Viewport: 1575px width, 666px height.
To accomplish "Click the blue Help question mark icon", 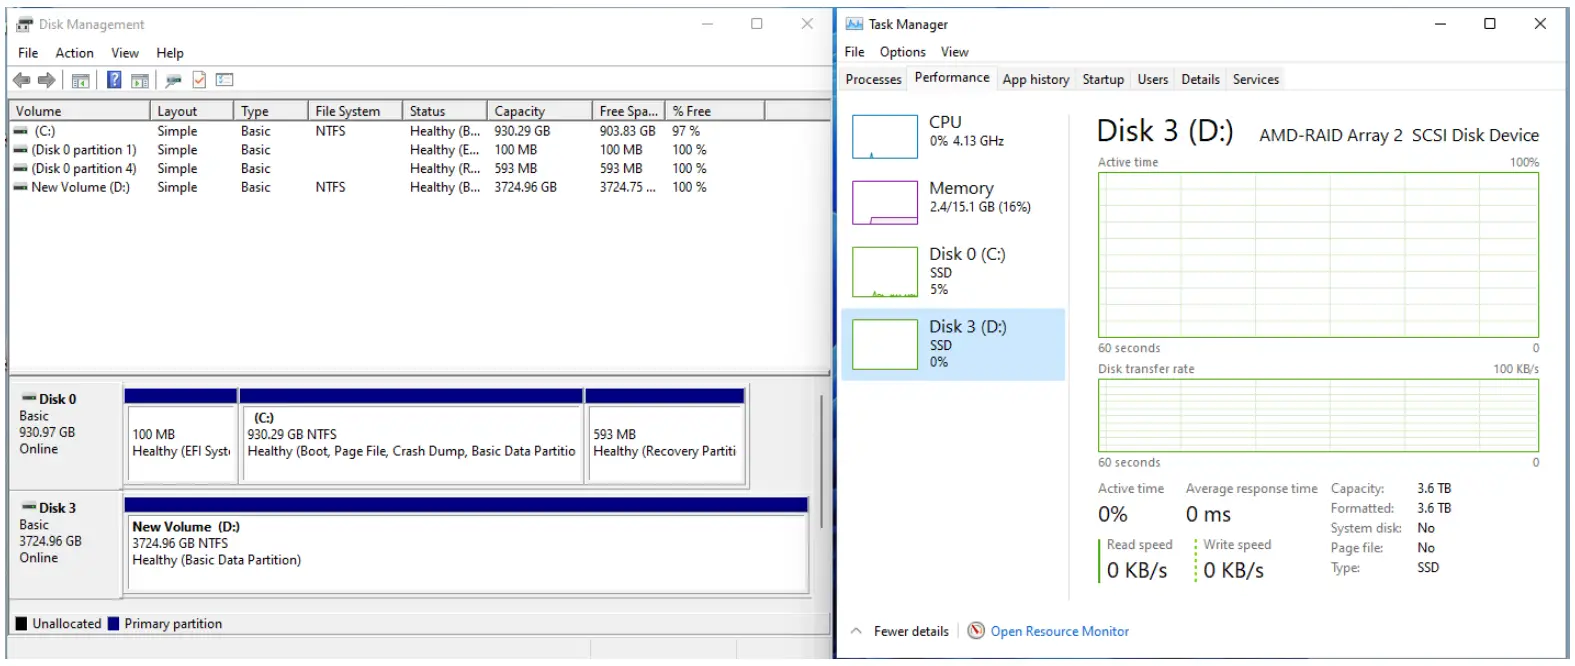I will (114, 80).
